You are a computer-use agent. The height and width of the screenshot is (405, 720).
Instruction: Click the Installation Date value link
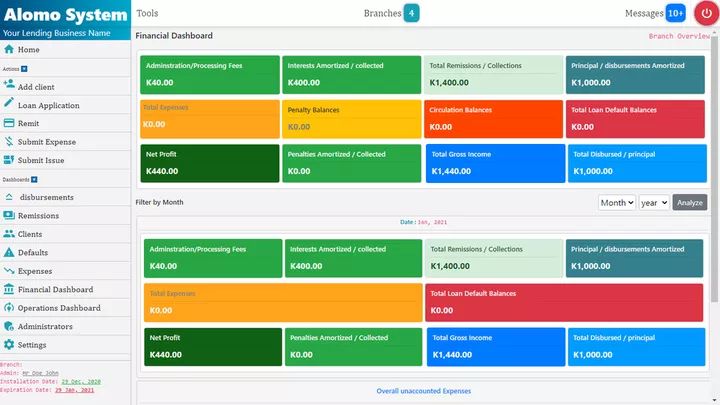[x=81, y=382]
